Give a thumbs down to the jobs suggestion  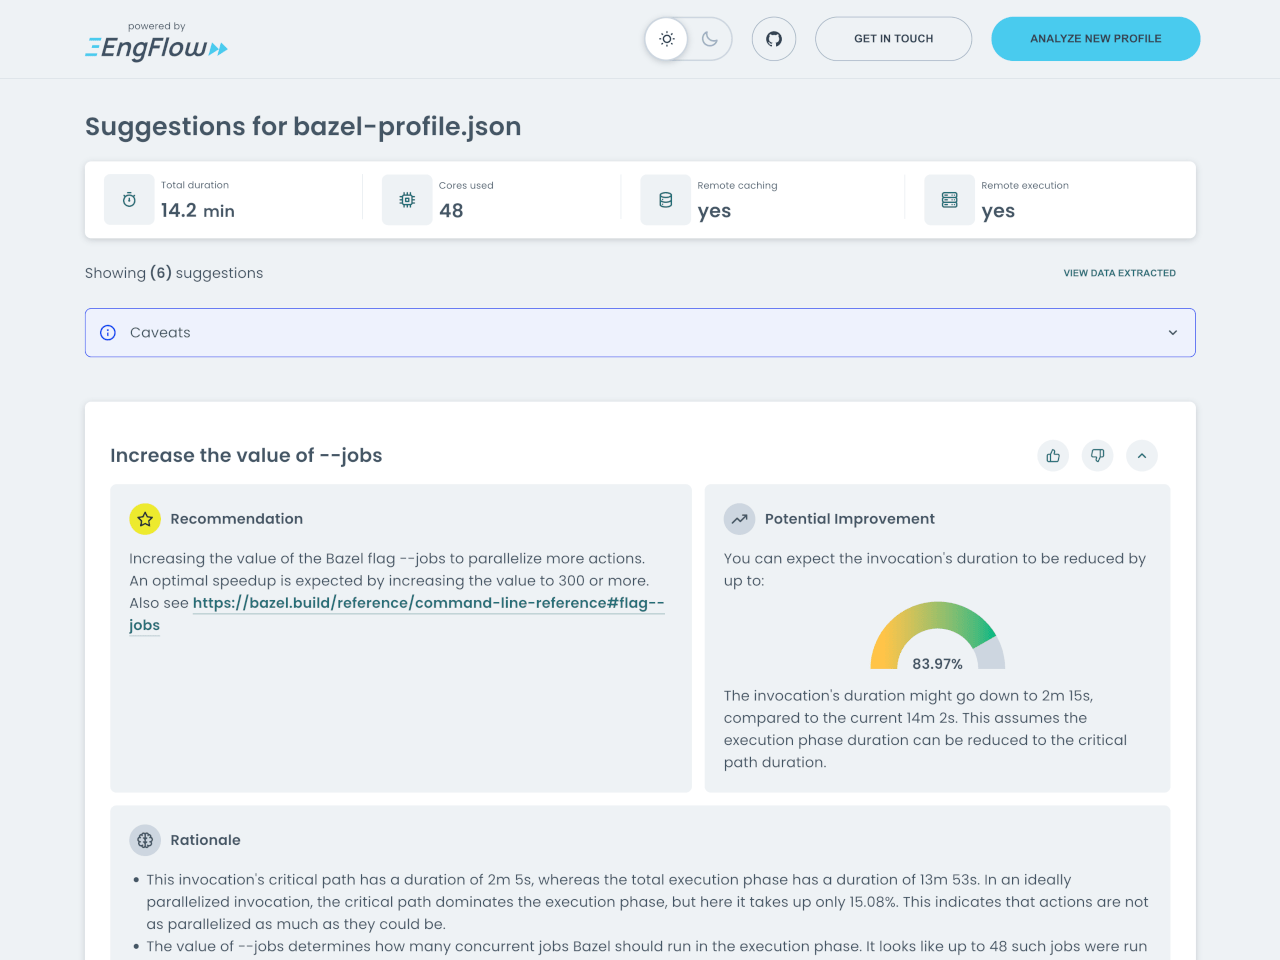[x=1097, y=455]
